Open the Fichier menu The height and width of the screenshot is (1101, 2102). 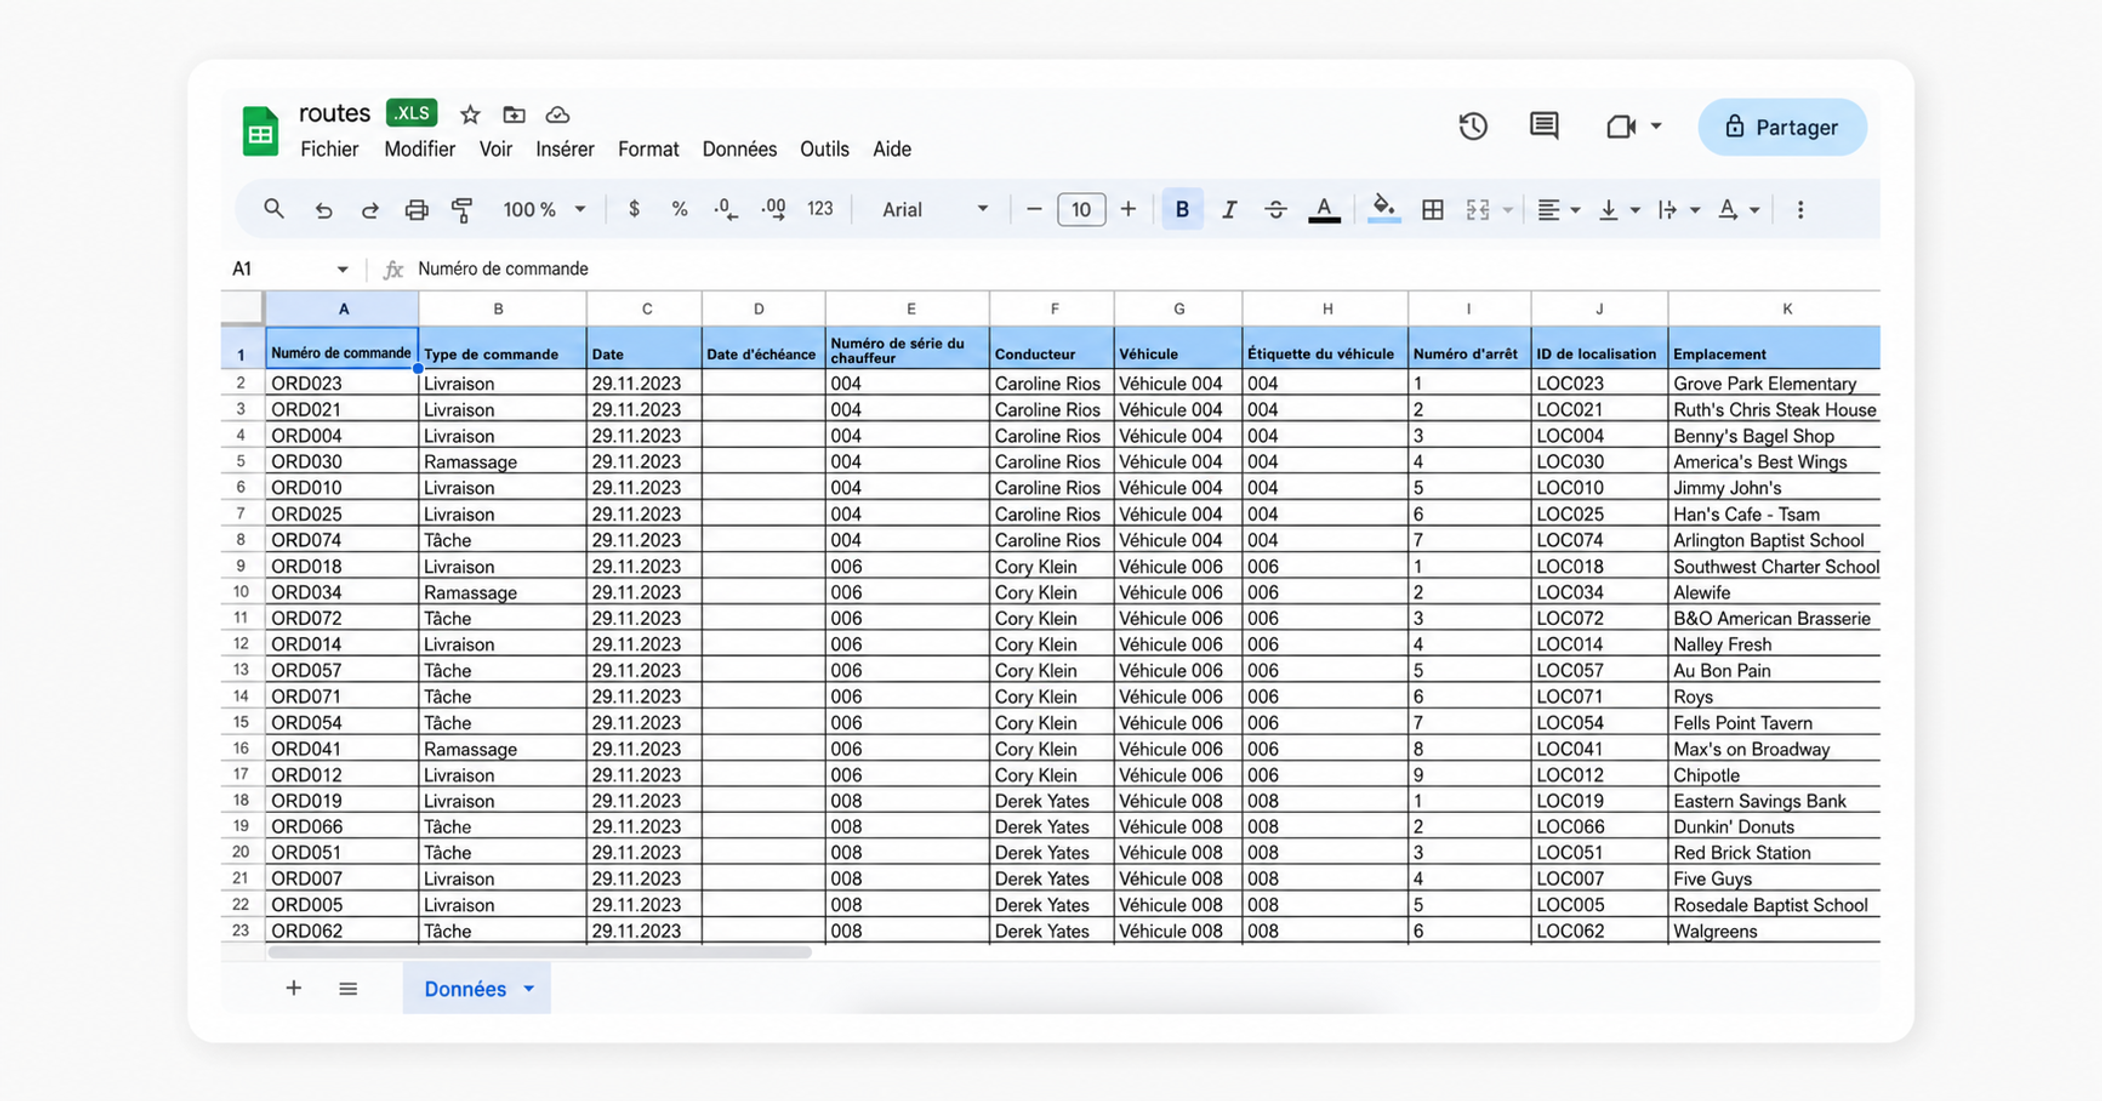(x=329, y=149)
